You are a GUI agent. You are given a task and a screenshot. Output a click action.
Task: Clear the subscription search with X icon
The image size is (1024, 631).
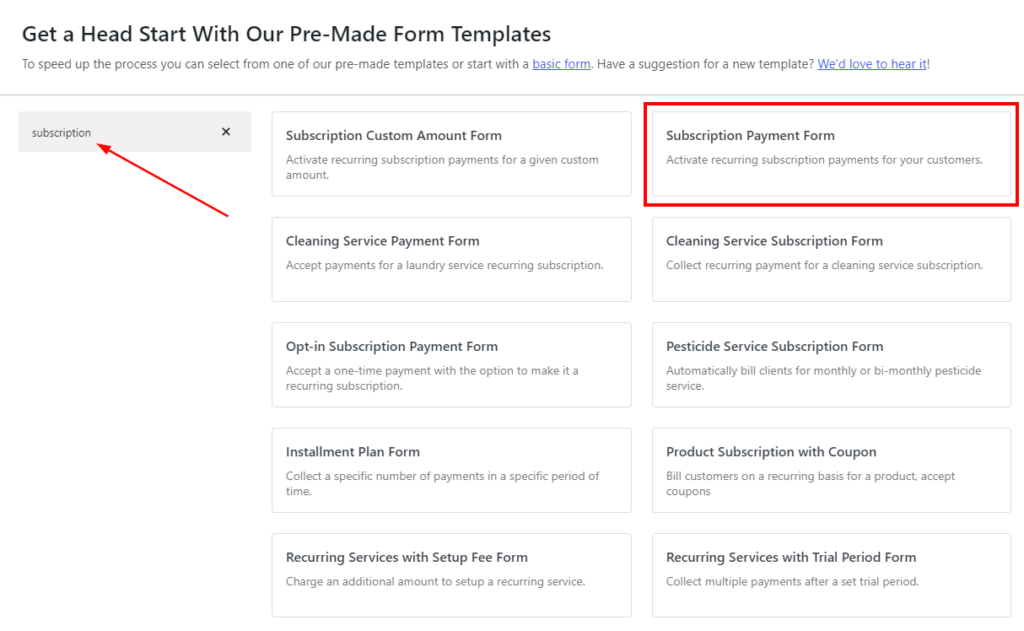226,132
